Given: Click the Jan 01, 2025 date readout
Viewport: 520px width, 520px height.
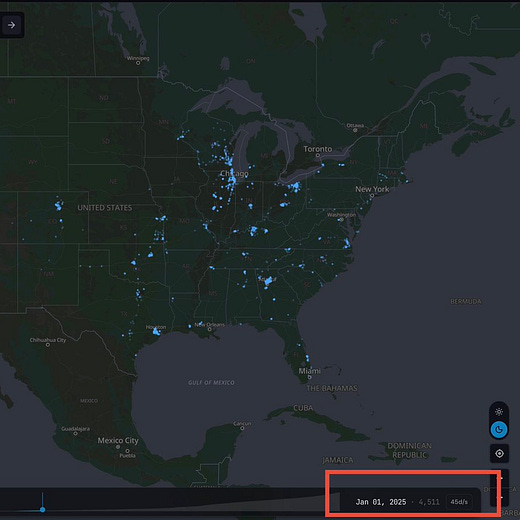Looking at the screenshot, I should point(381,502).
